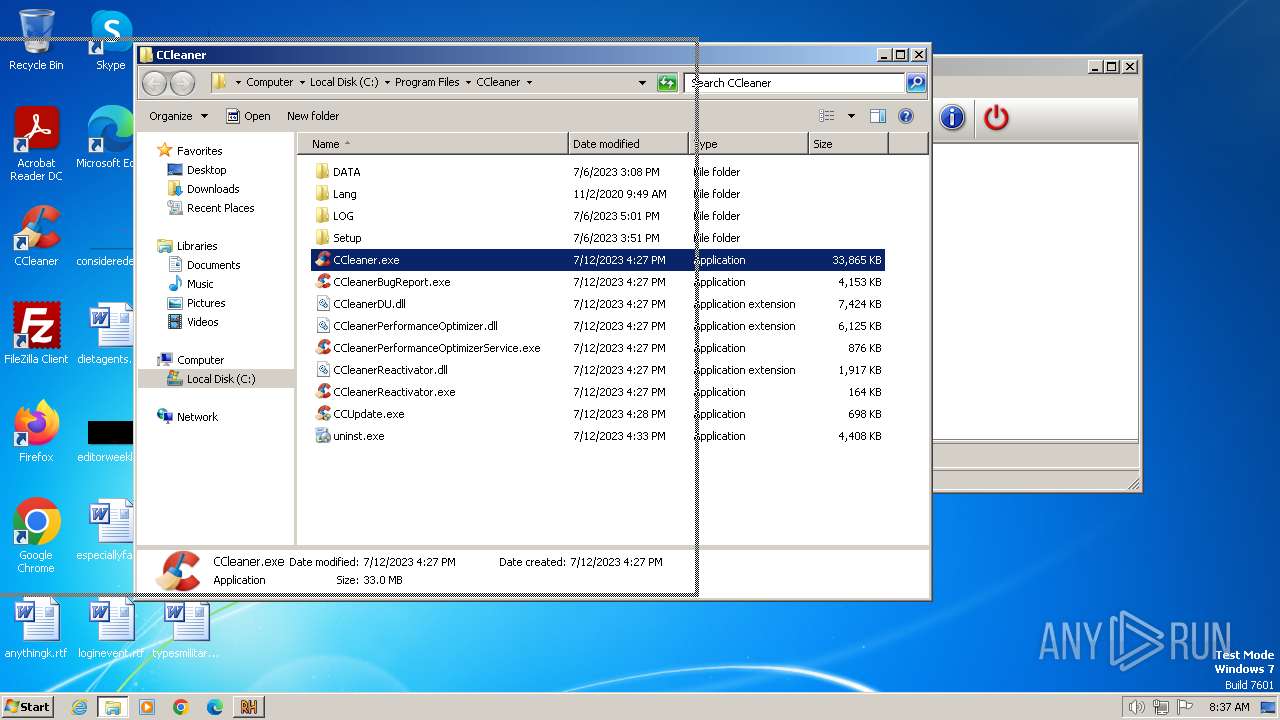Screen dimensions: 1280x720
Task: Select the CCleanerBugReport.exe file icon
Action: 323,282
